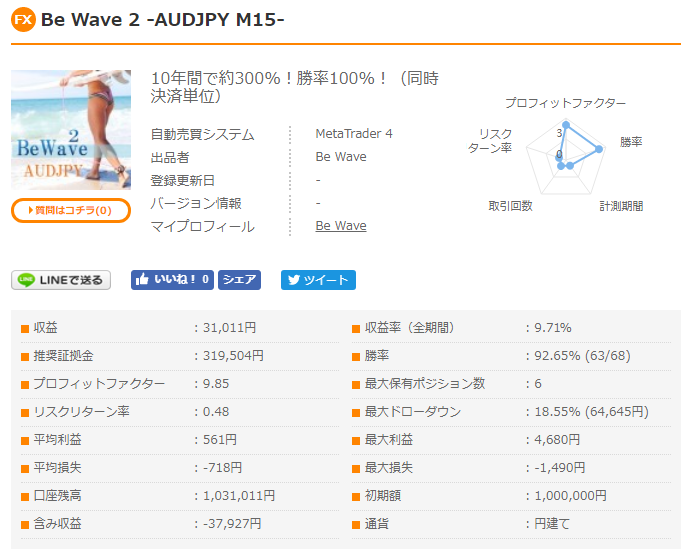This screenshot has width=690, height=553.
Task: Click the 最大保有ポジション数 value 6
Action: click(538, 384)
